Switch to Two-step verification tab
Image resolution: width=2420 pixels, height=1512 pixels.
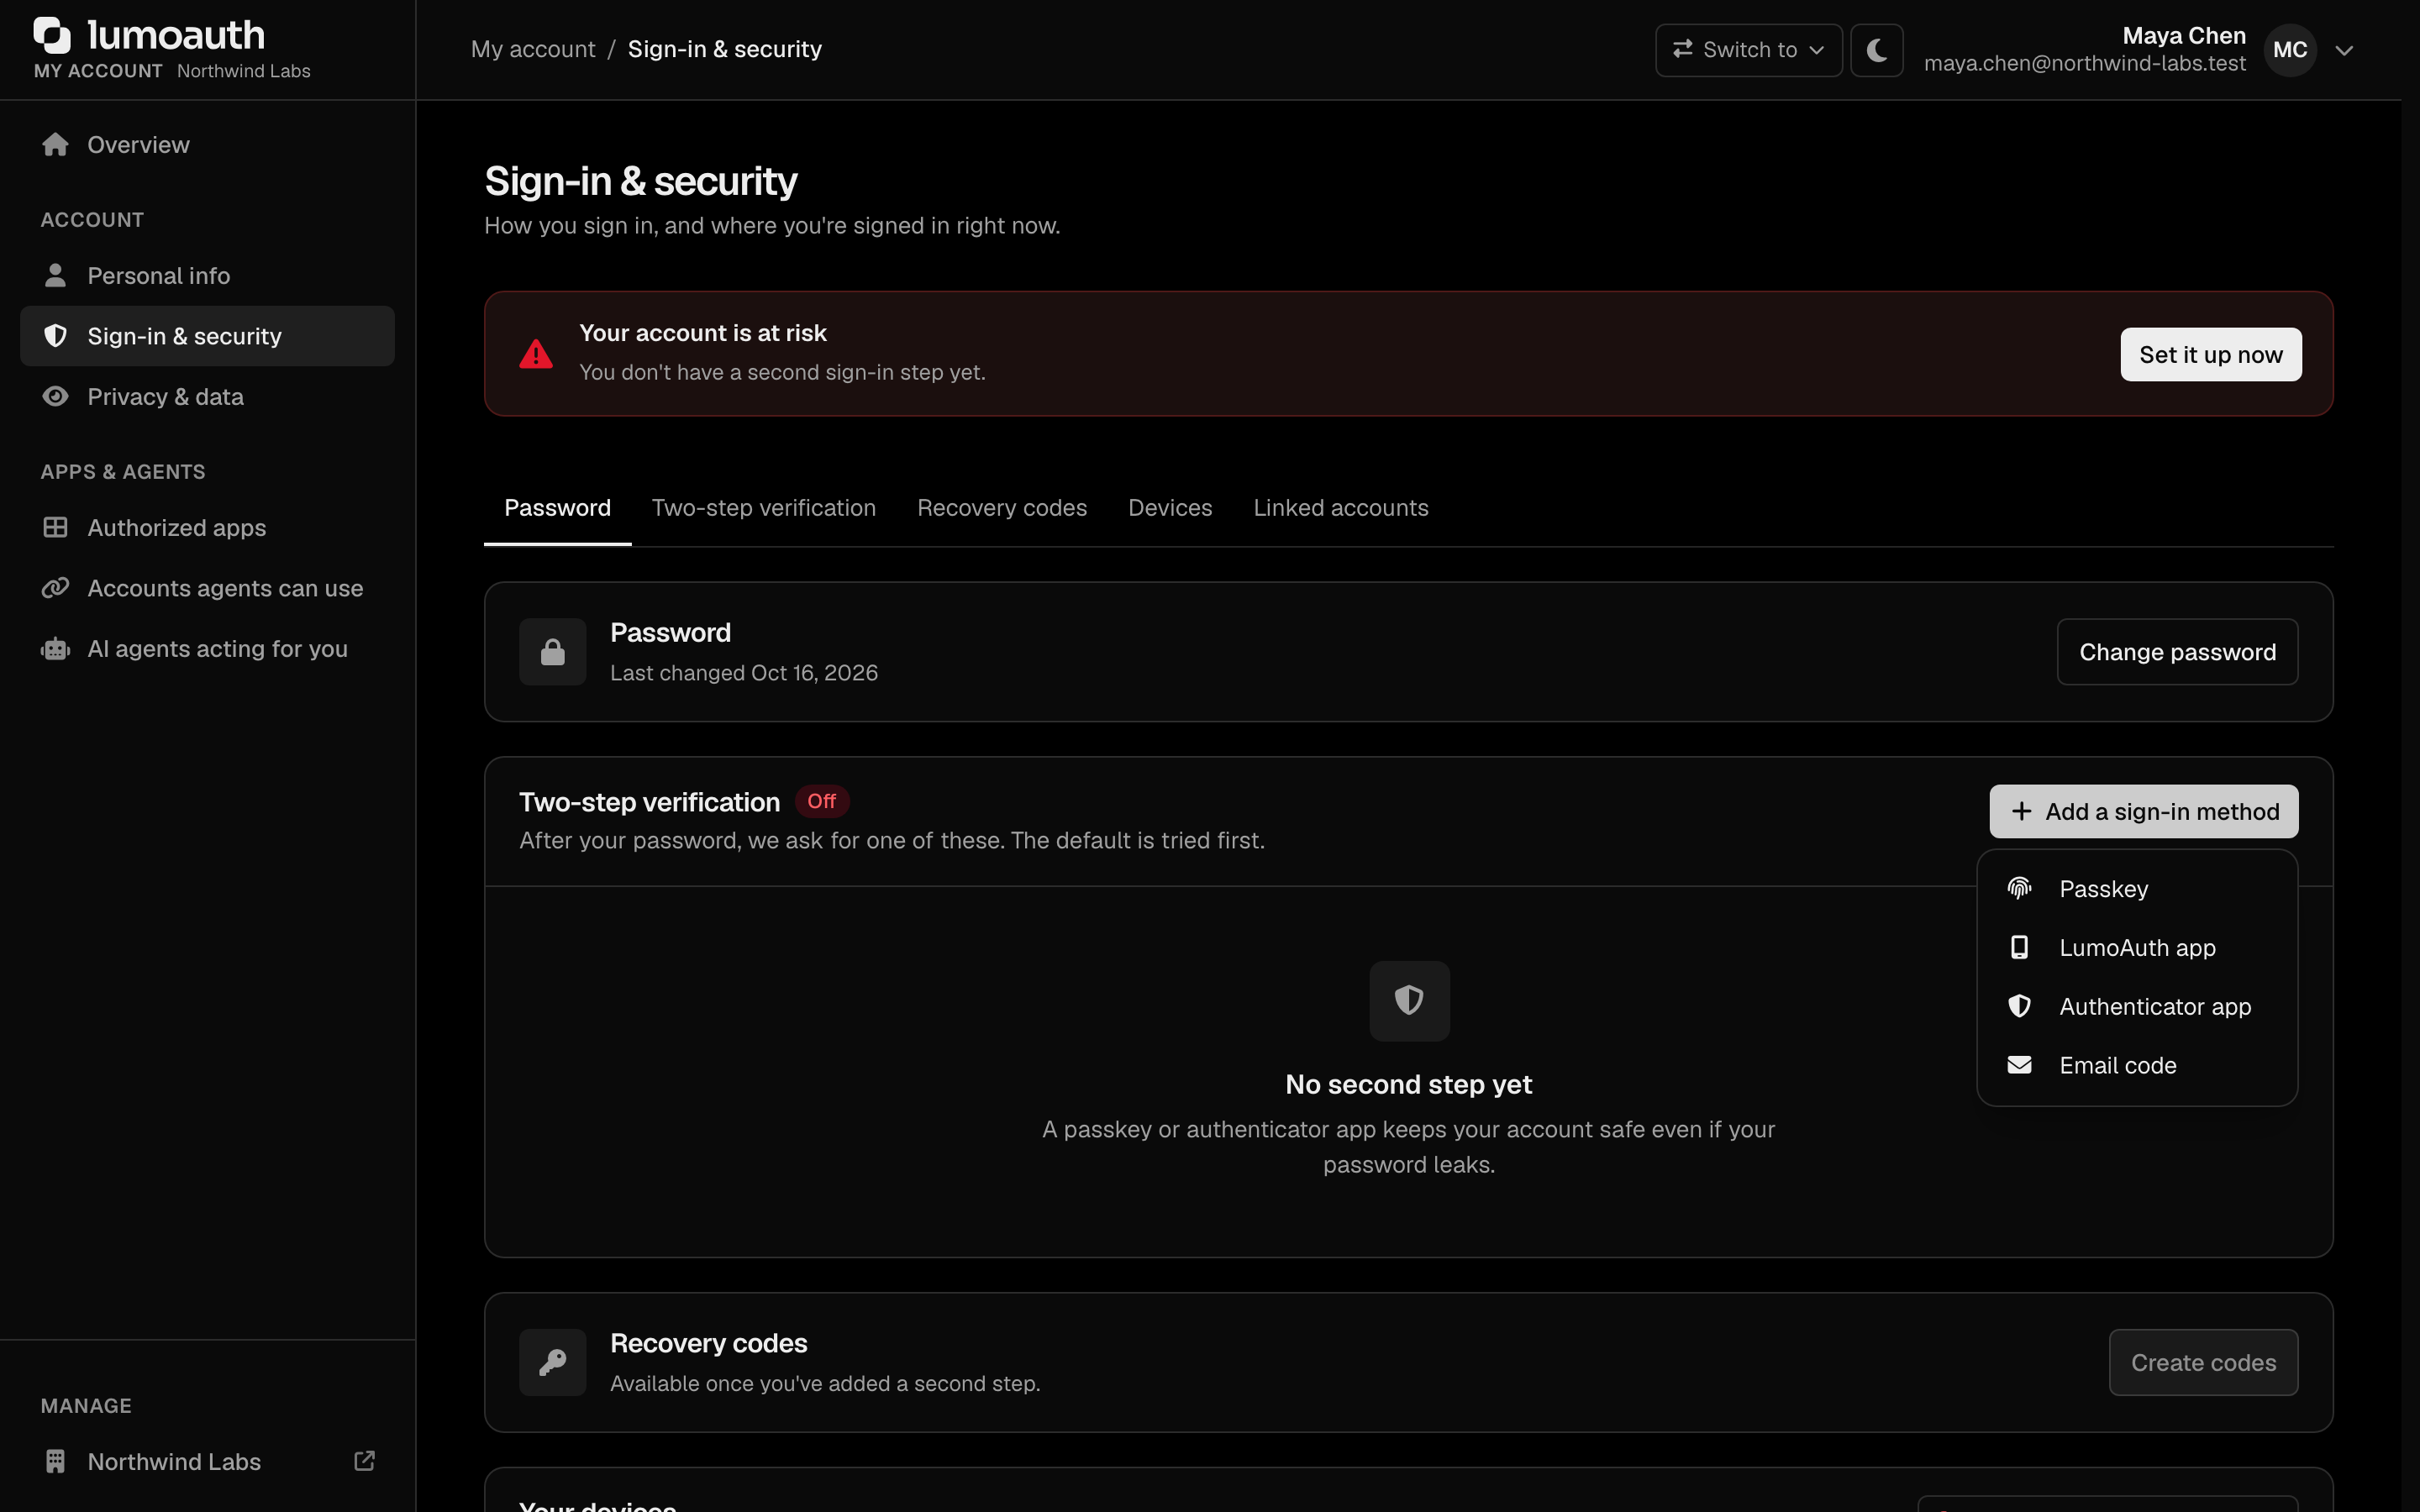(x=764, y=508)
